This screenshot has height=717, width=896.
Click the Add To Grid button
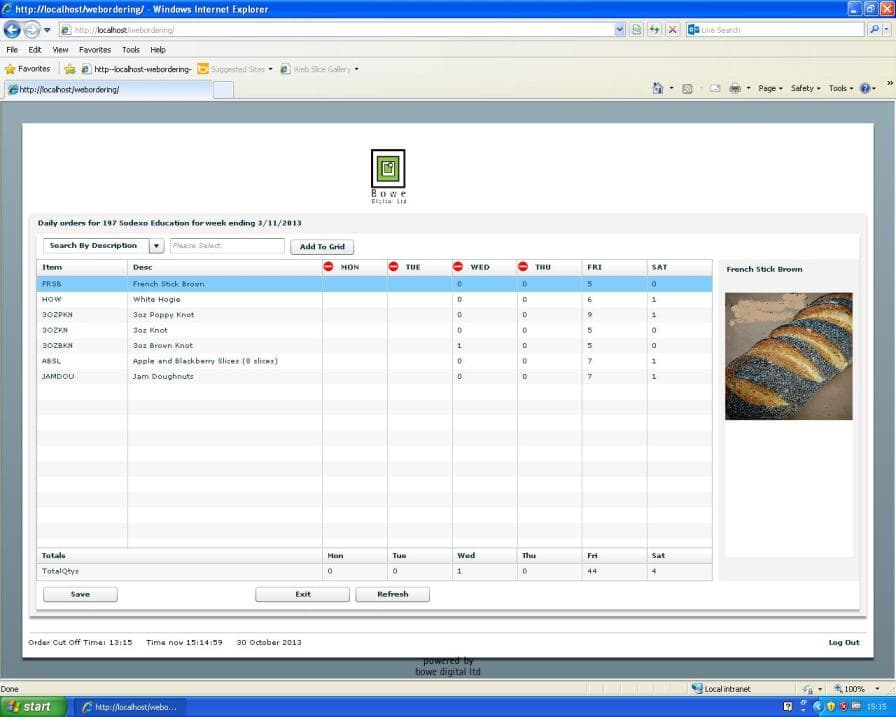(322, 246)
